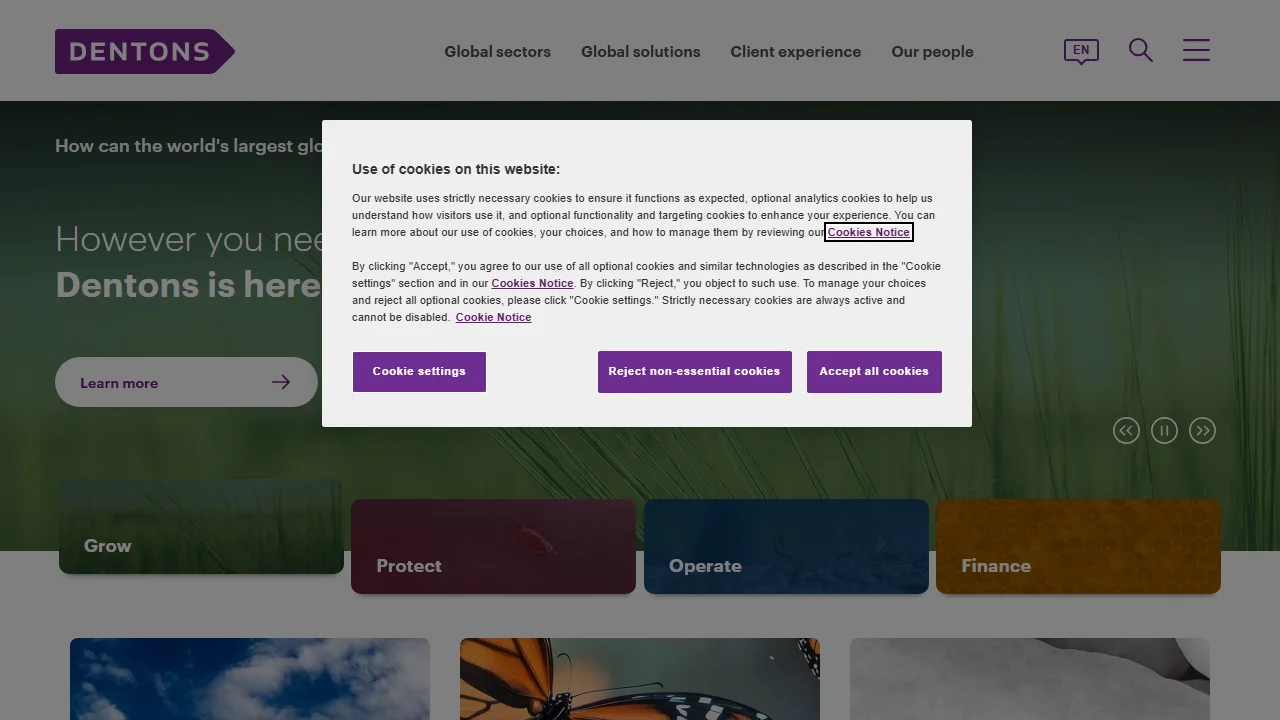Screen dimensions: 1280x720
Task: Open the EN language selector
Action: [1081, 51]
